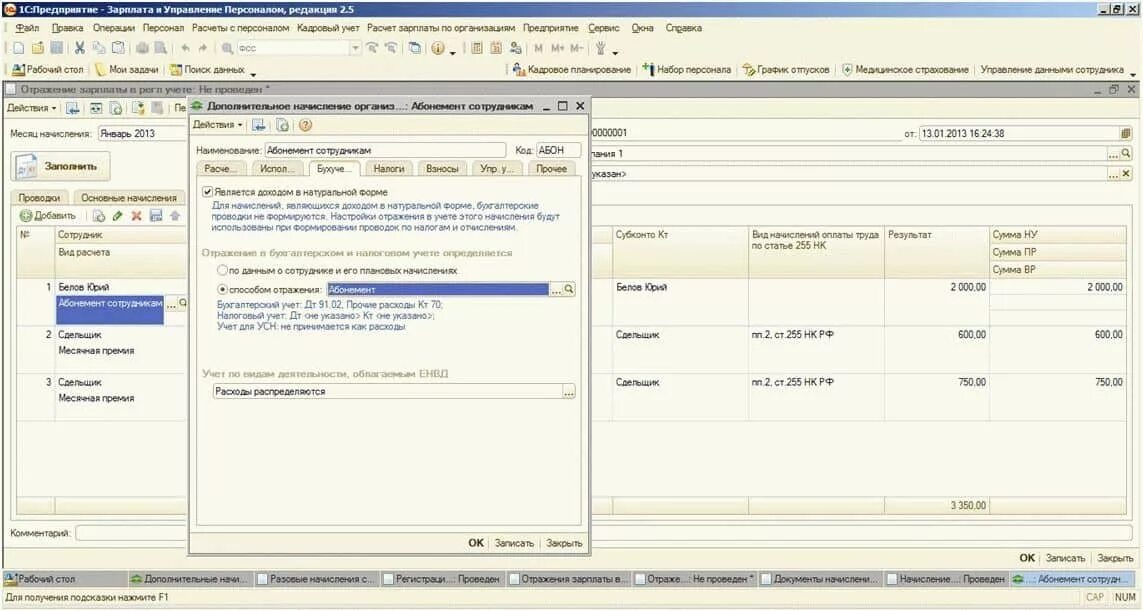The width and height of the screenshot is (1143, 611).
Task: Create a new document from main toolbar
Action: (18, 48)
